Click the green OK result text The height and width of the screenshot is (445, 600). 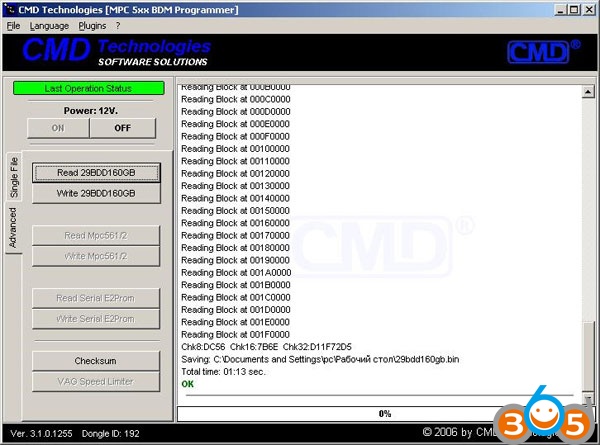point(188,384)
